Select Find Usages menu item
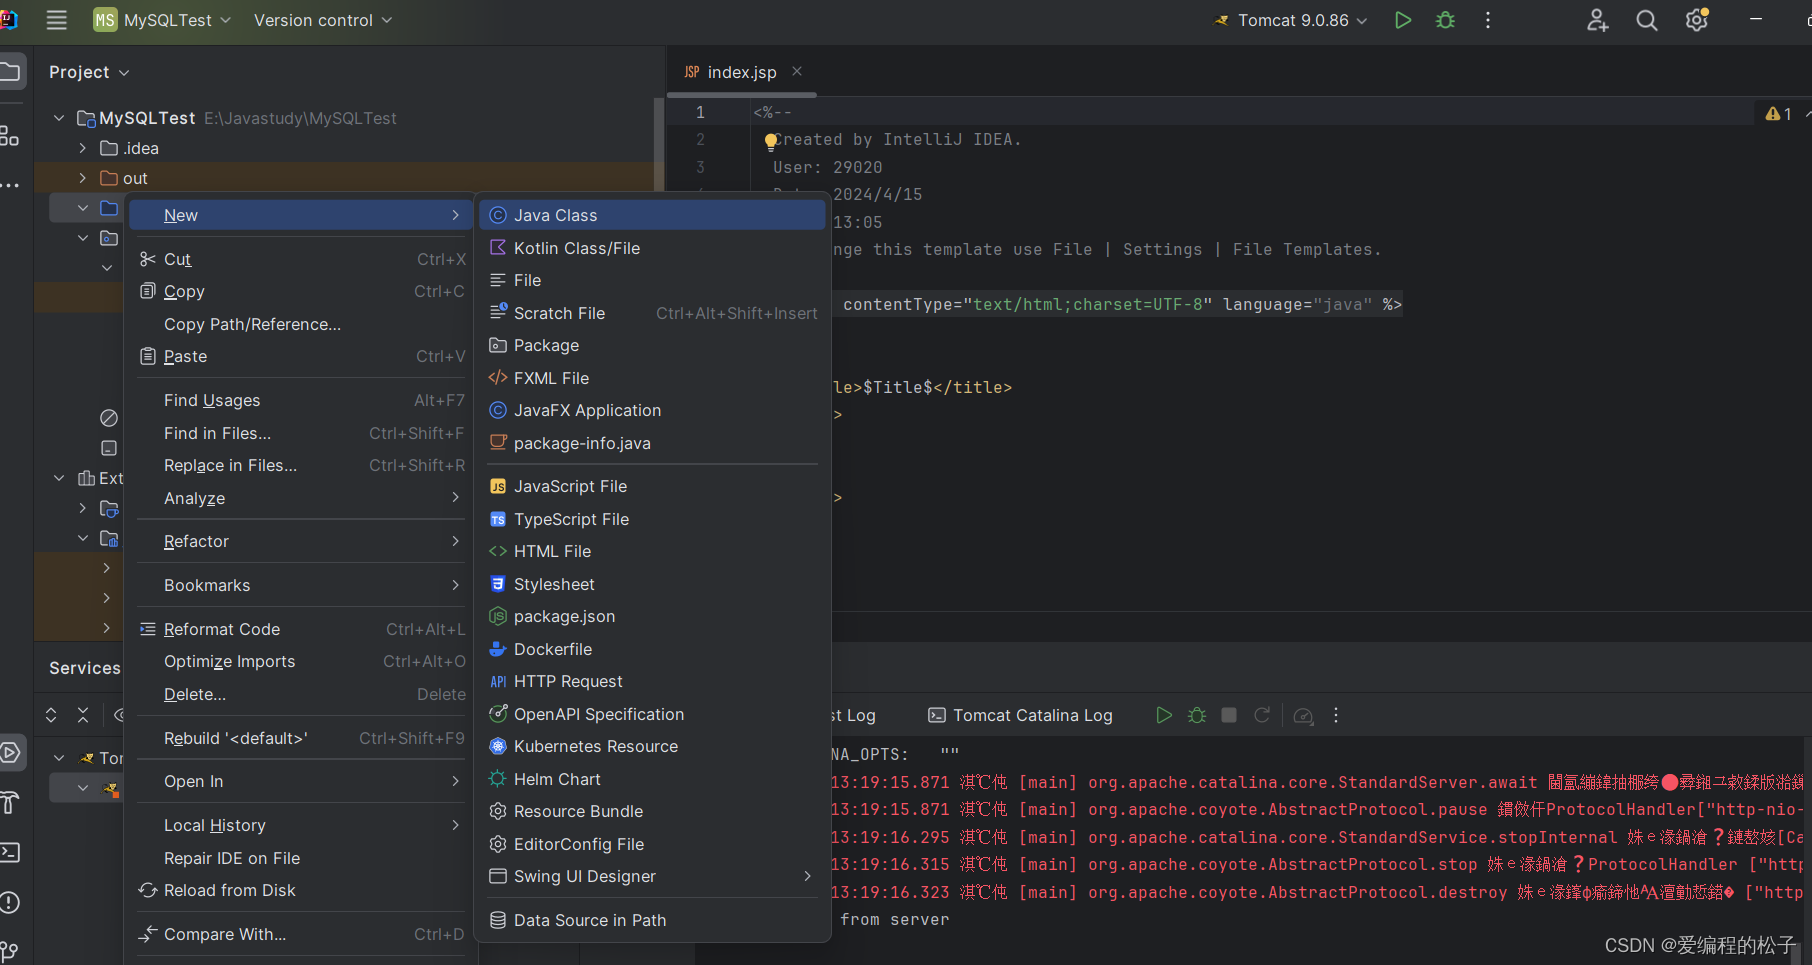 301,400
